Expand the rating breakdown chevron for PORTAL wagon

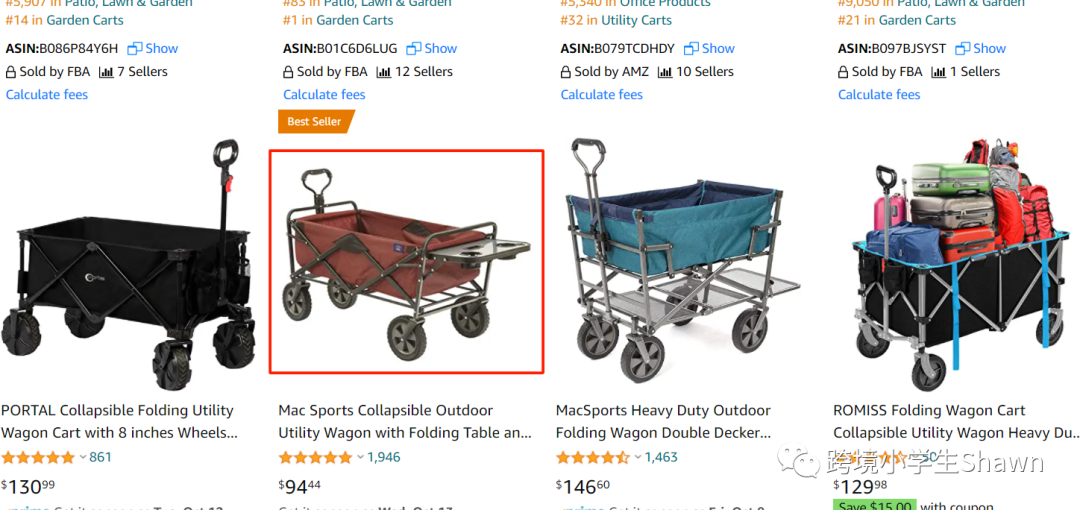(x=83, y=458)
